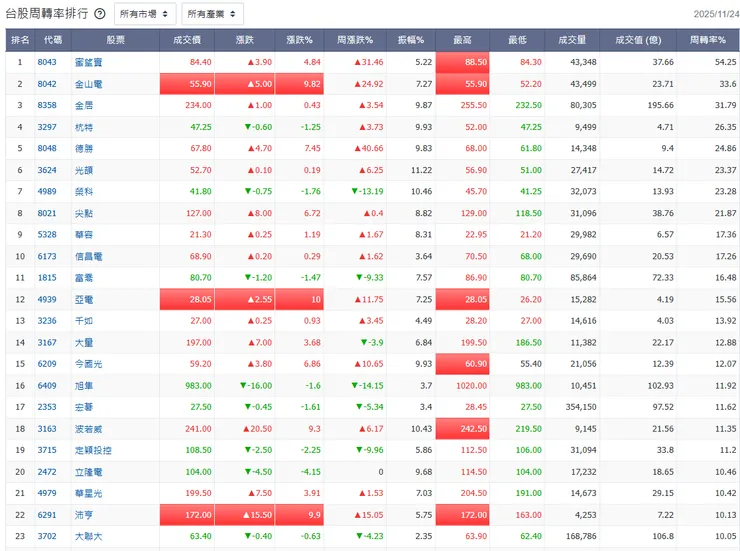
Task: Open the 千如 stock name link
Action: pos(84,321)
